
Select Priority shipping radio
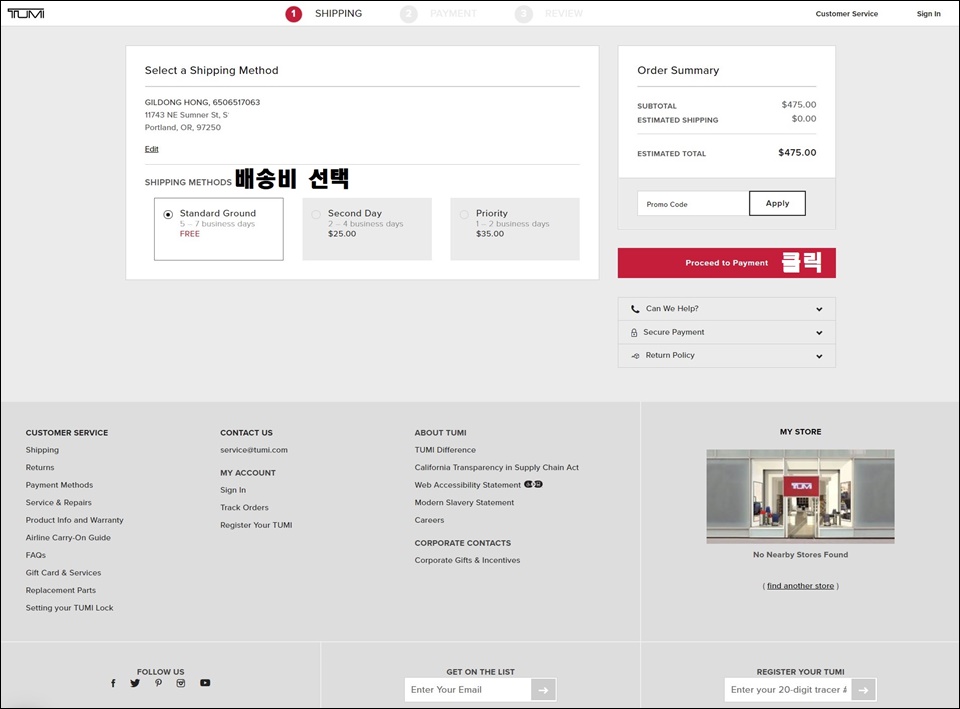click(x=464, y=214)
